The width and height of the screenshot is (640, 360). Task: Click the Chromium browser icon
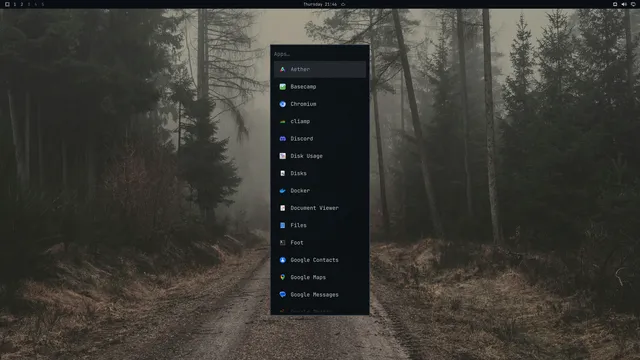pos(282,104)
